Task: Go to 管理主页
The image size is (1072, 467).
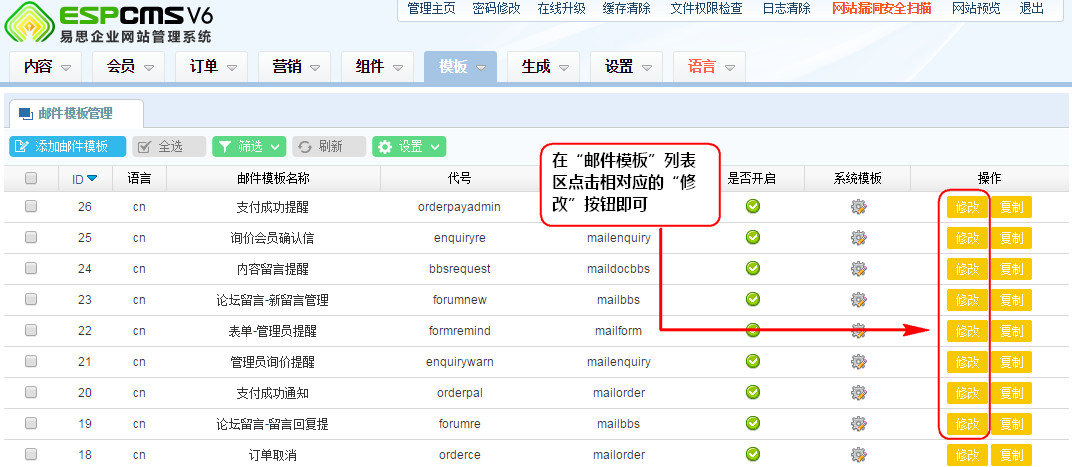Action: [x=431, y=9]
